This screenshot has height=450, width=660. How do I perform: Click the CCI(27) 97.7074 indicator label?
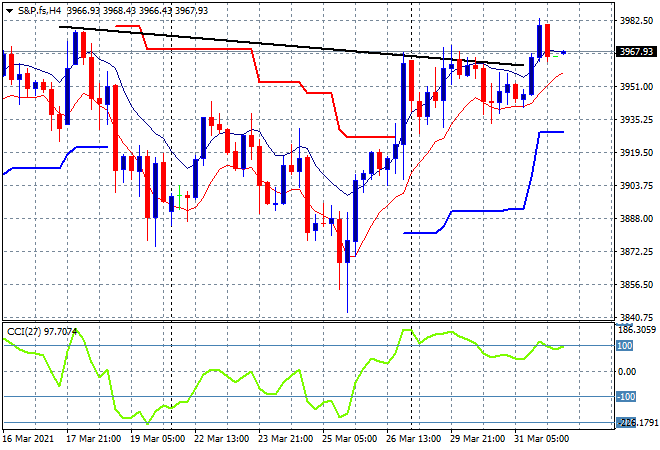pos(42,332)
